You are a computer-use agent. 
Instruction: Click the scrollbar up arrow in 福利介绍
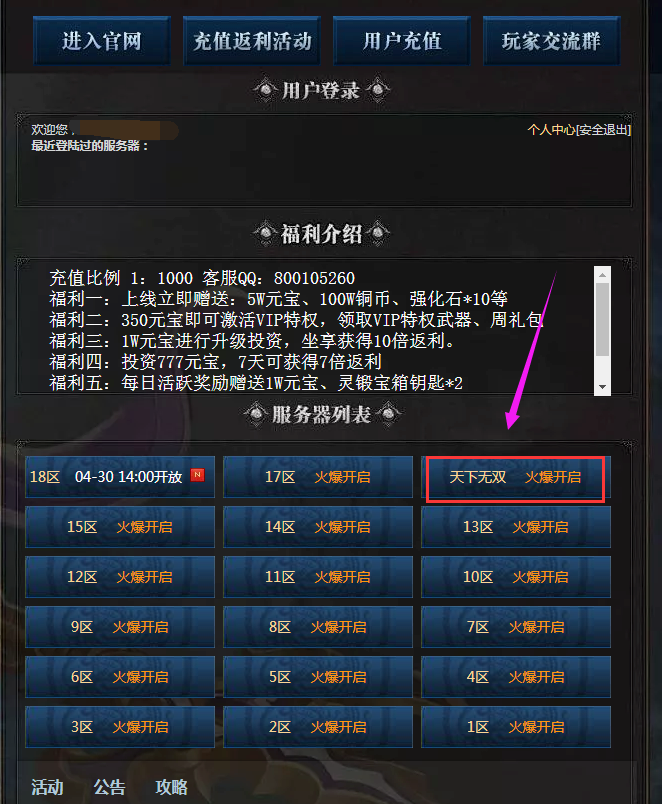pos(603,275)
